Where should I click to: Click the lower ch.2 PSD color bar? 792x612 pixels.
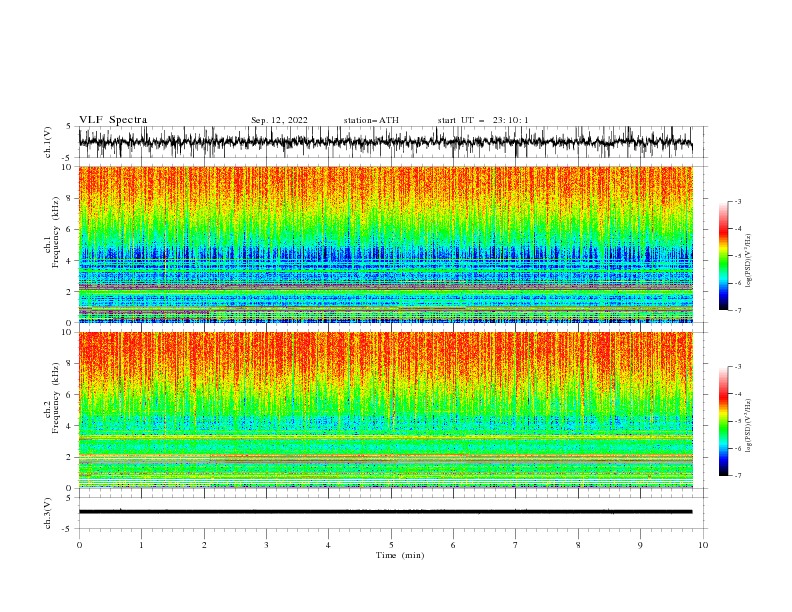coord(723,421)
